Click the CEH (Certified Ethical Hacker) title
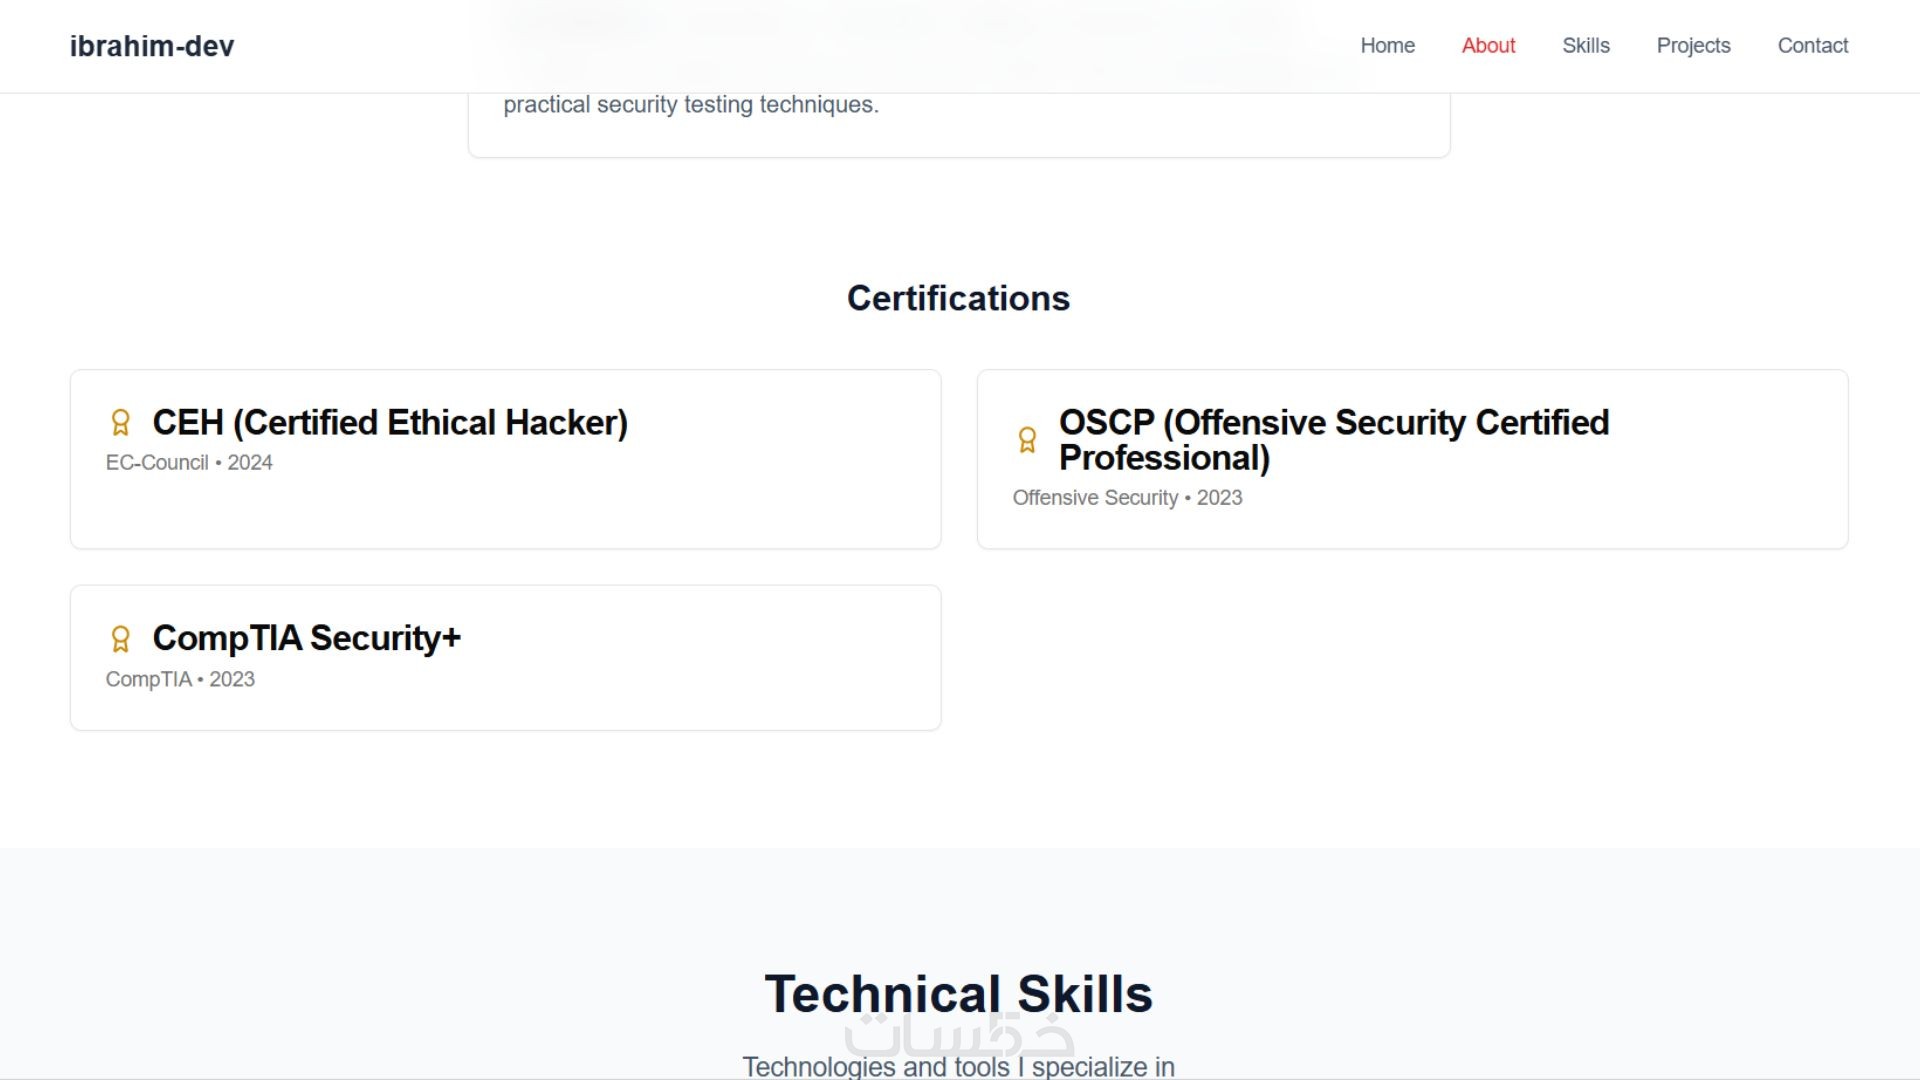The width and height of the screenshot is (1920, 1080). click(390, 423)
